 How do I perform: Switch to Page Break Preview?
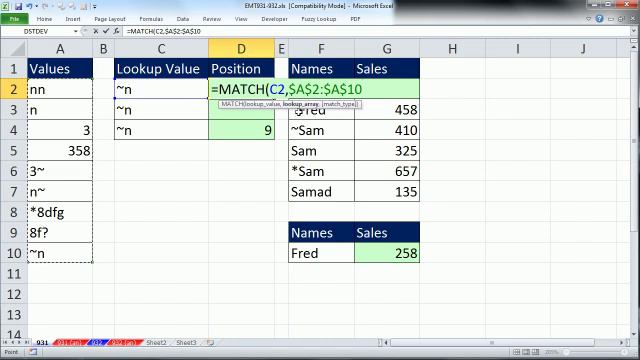coord(535,352)
